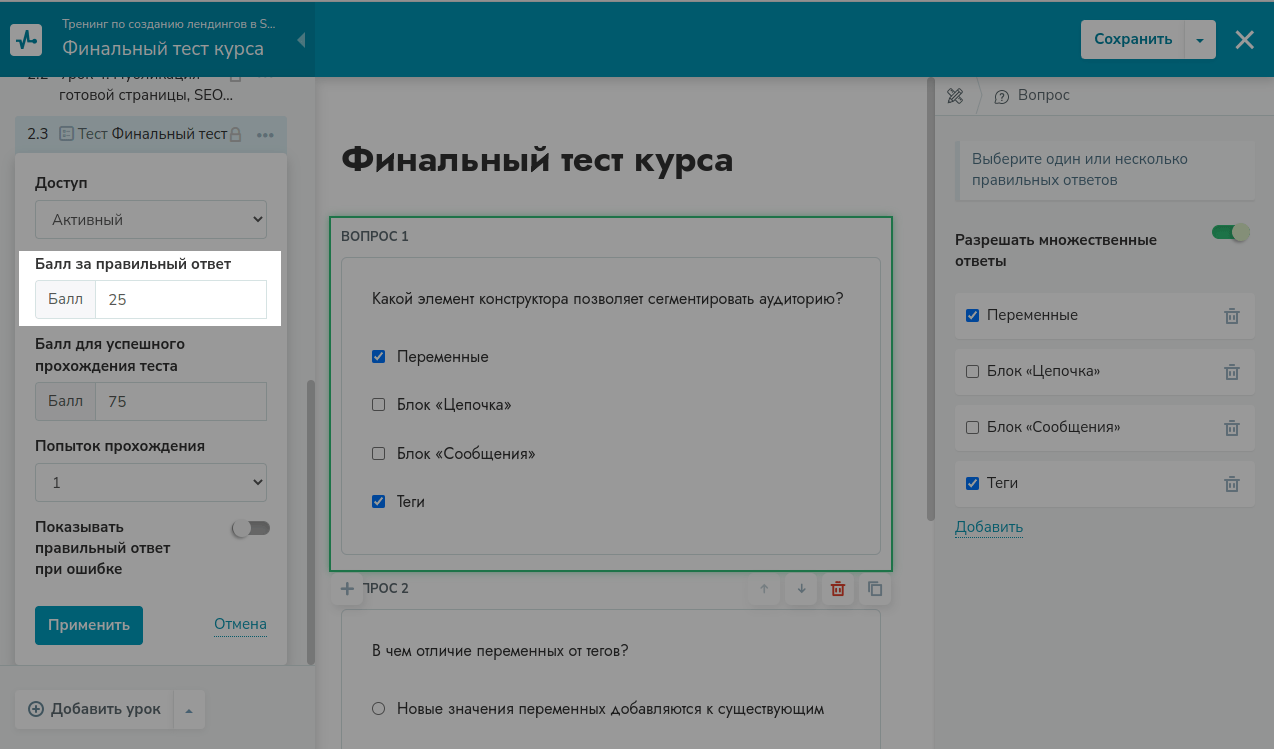The image size is (1274, 749).
Task: Click the red trash icon to delete question
Action: (838, 589)
